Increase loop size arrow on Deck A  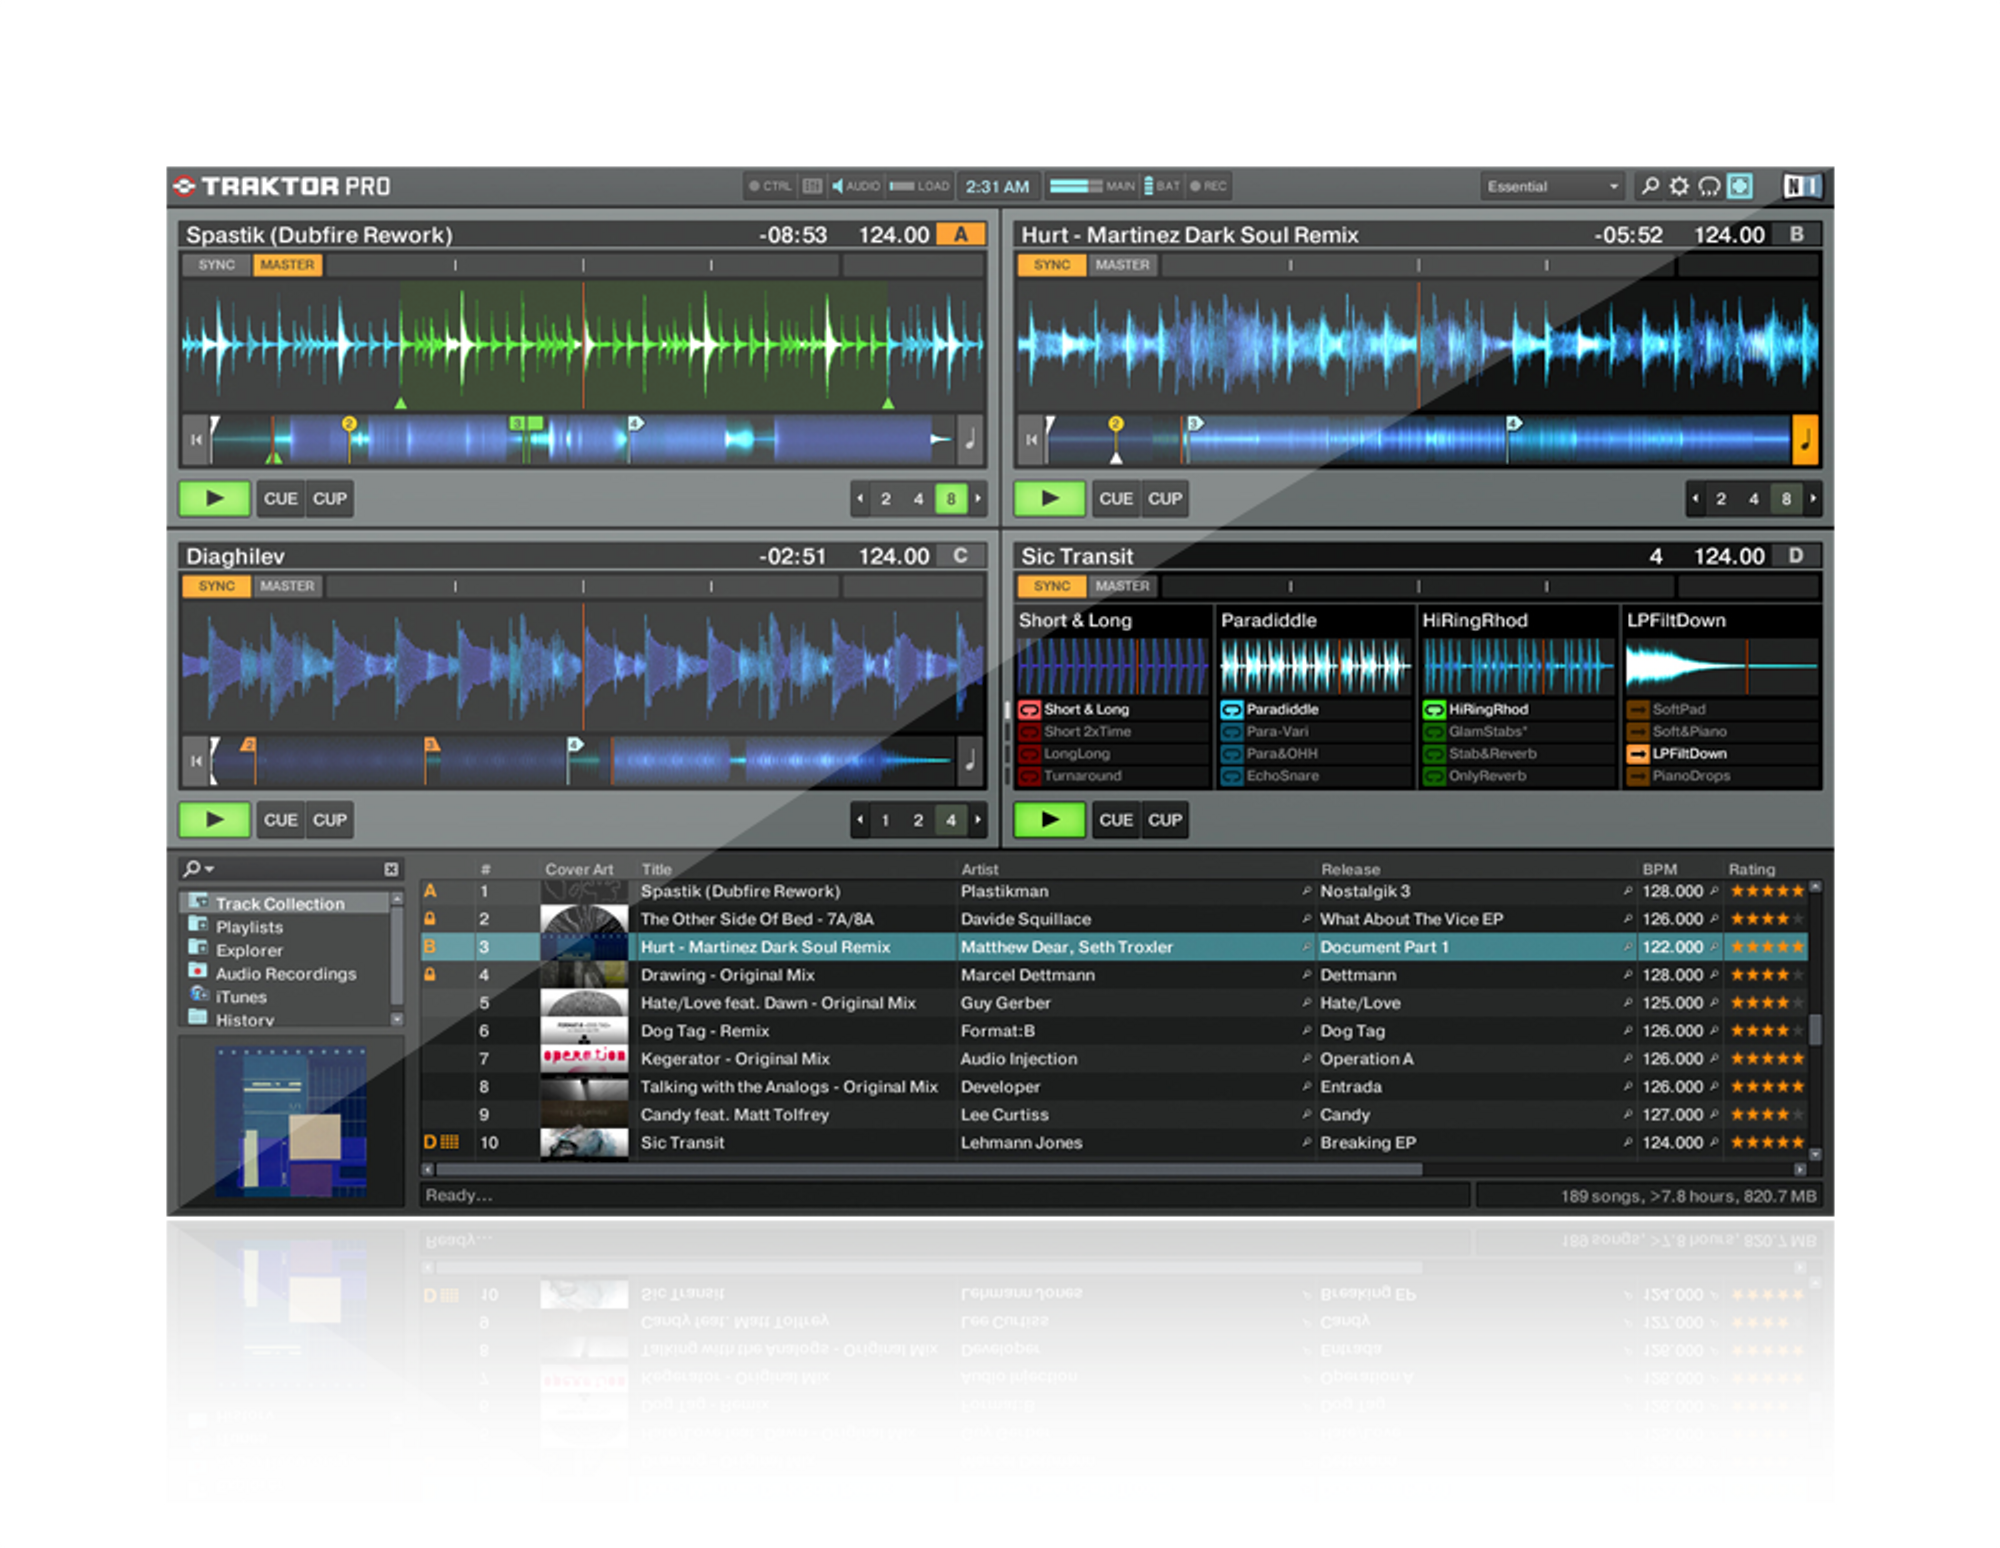pos(978,498)
